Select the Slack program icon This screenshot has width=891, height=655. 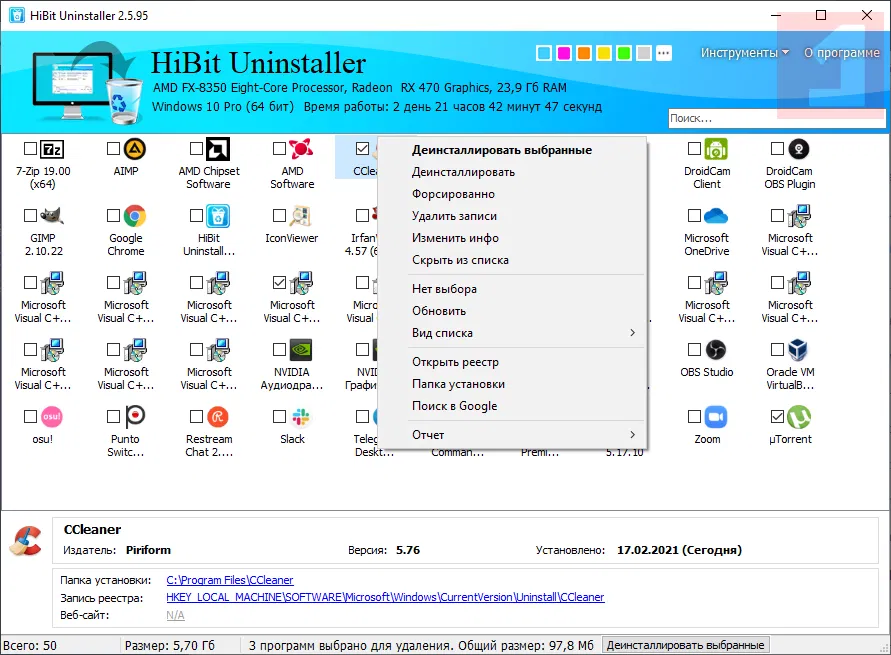(301, 417)
